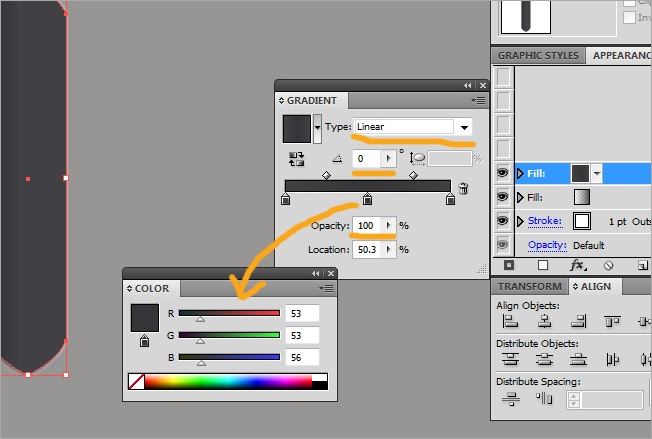This screenshot has width=652, height=439.
Task: Click the Add New Effect fx icon
Action: [x=578, y=265]
